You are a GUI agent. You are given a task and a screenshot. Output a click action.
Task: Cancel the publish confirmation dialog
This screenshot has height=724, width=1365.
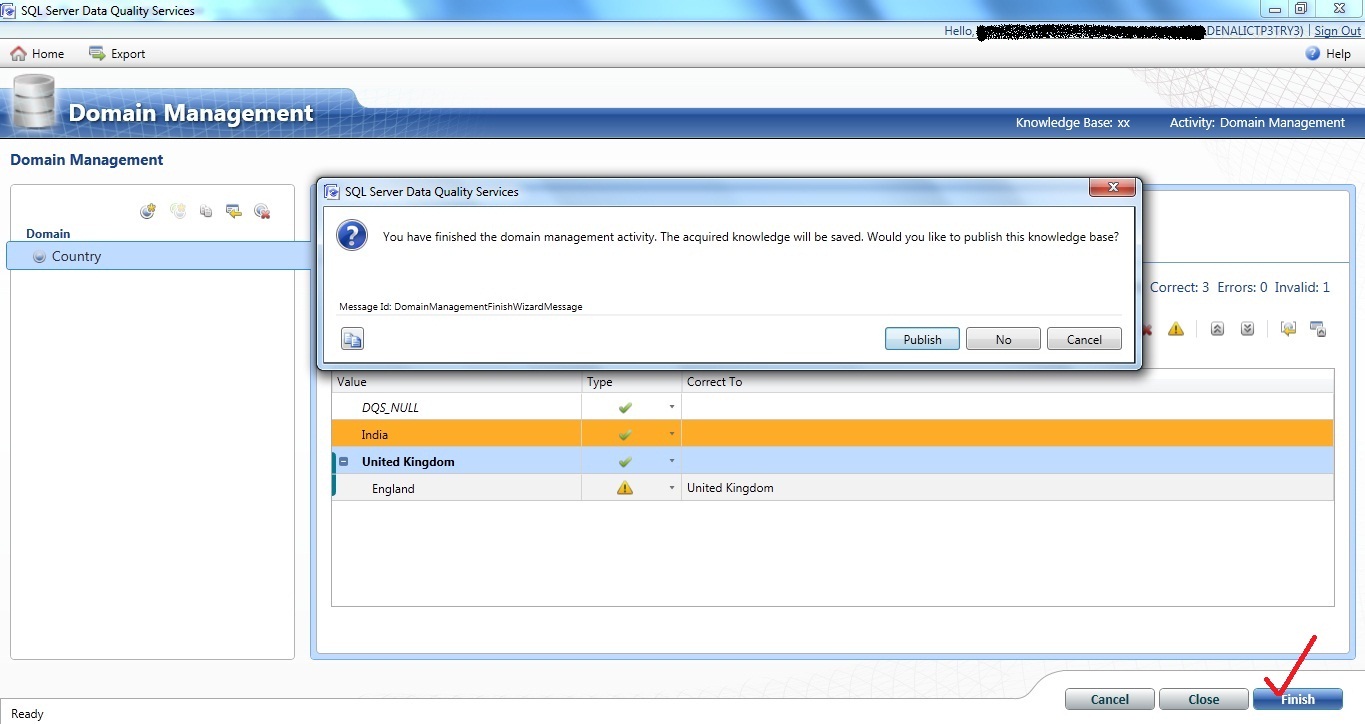[x=1084, y=339]
